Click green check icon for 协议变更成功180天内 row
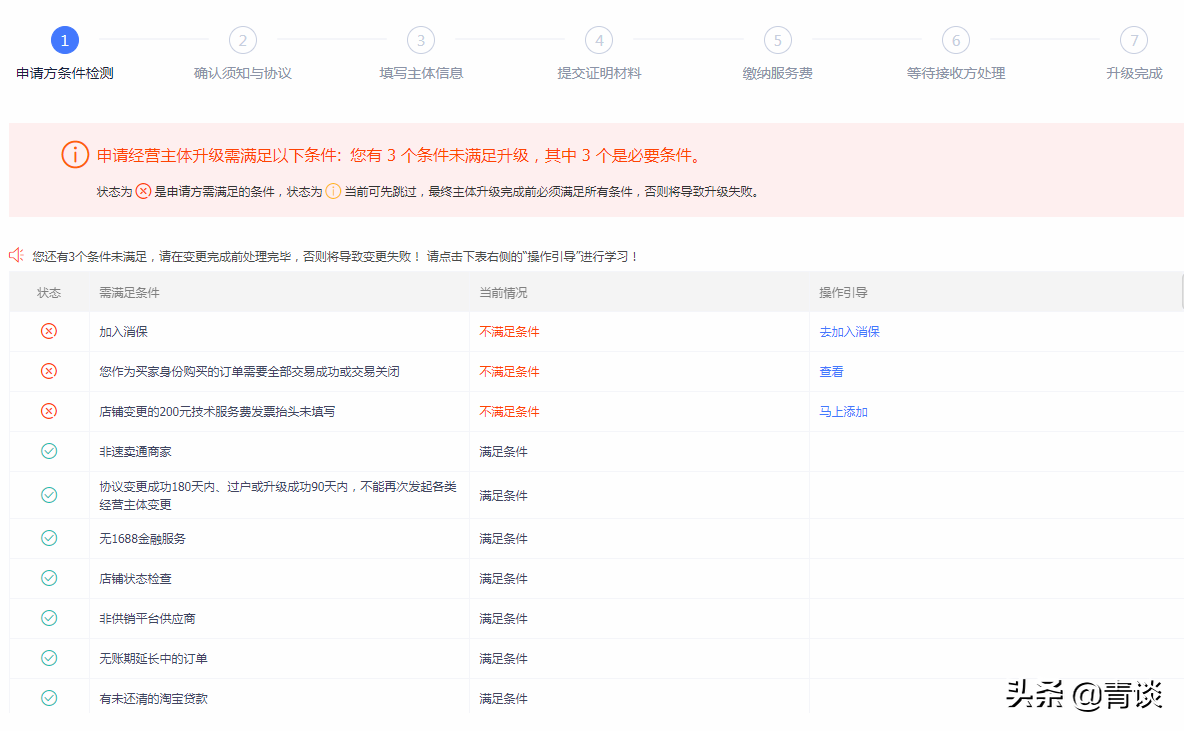 click(49, 495)
